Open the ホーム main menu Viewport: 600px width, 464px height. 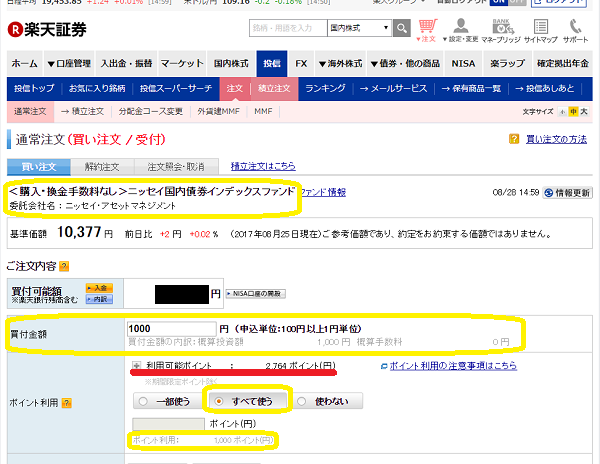24,63
